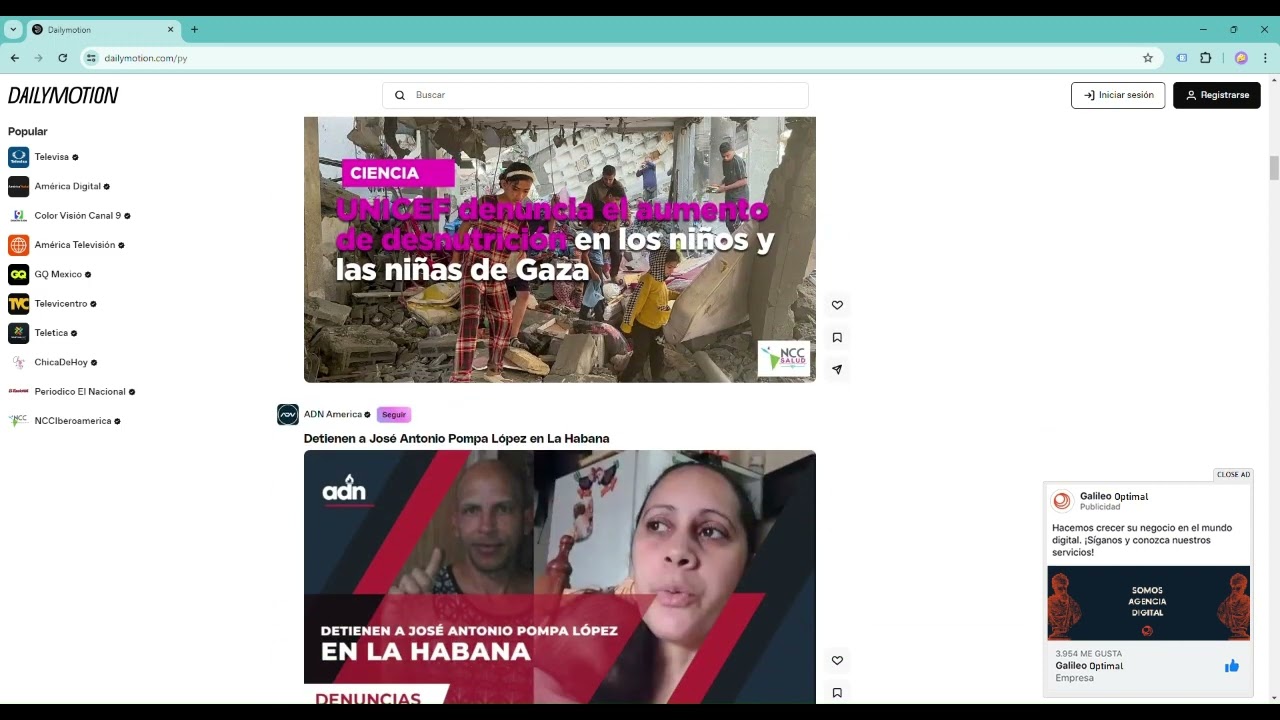Viewport: 1280px width, 720px height.
Task: Open Periodico El Nacional logo
Action: [19, 391]
